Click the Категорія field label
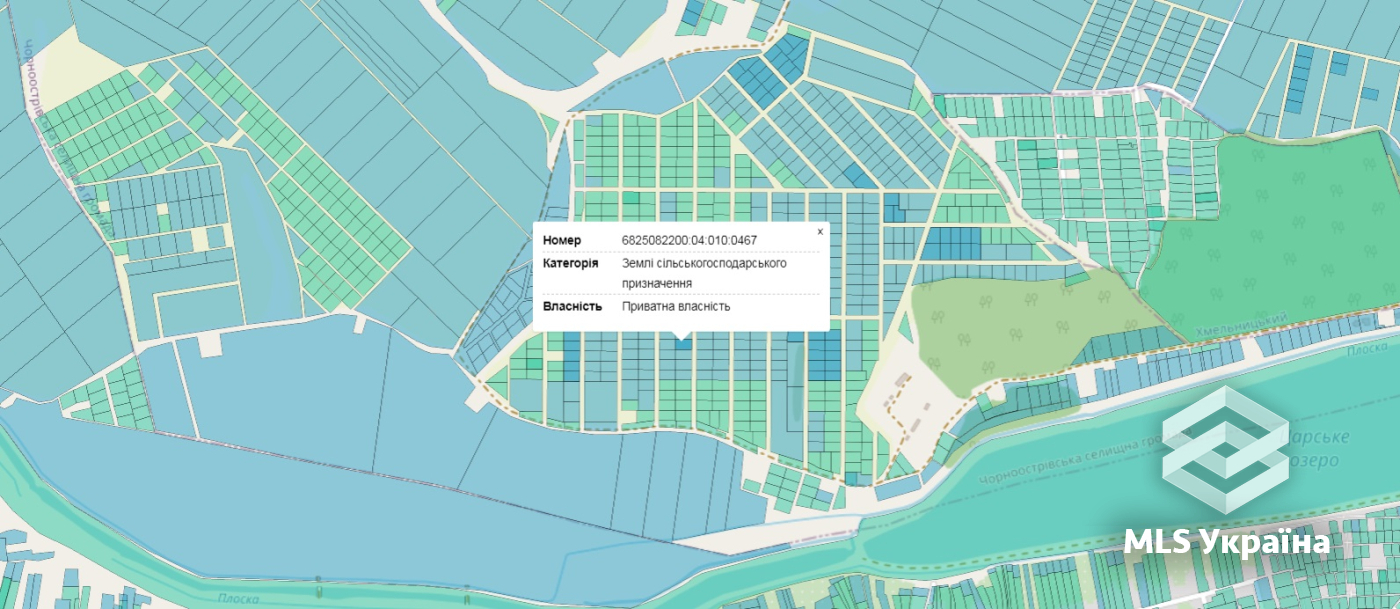This screenshot has width=1400, height=609. pyautogui.click(x=571, y=263)
